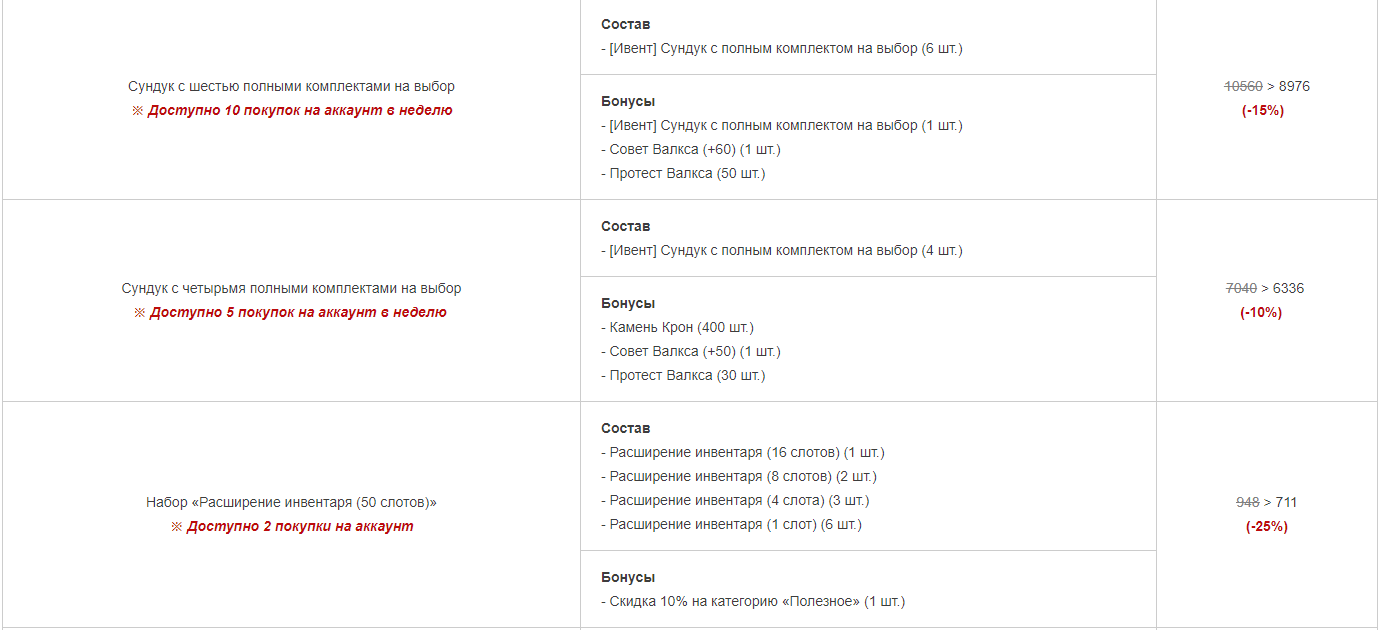
Task: Click 'Сундук с шестью полными комплектами на выбор' title
Action: 291,87
